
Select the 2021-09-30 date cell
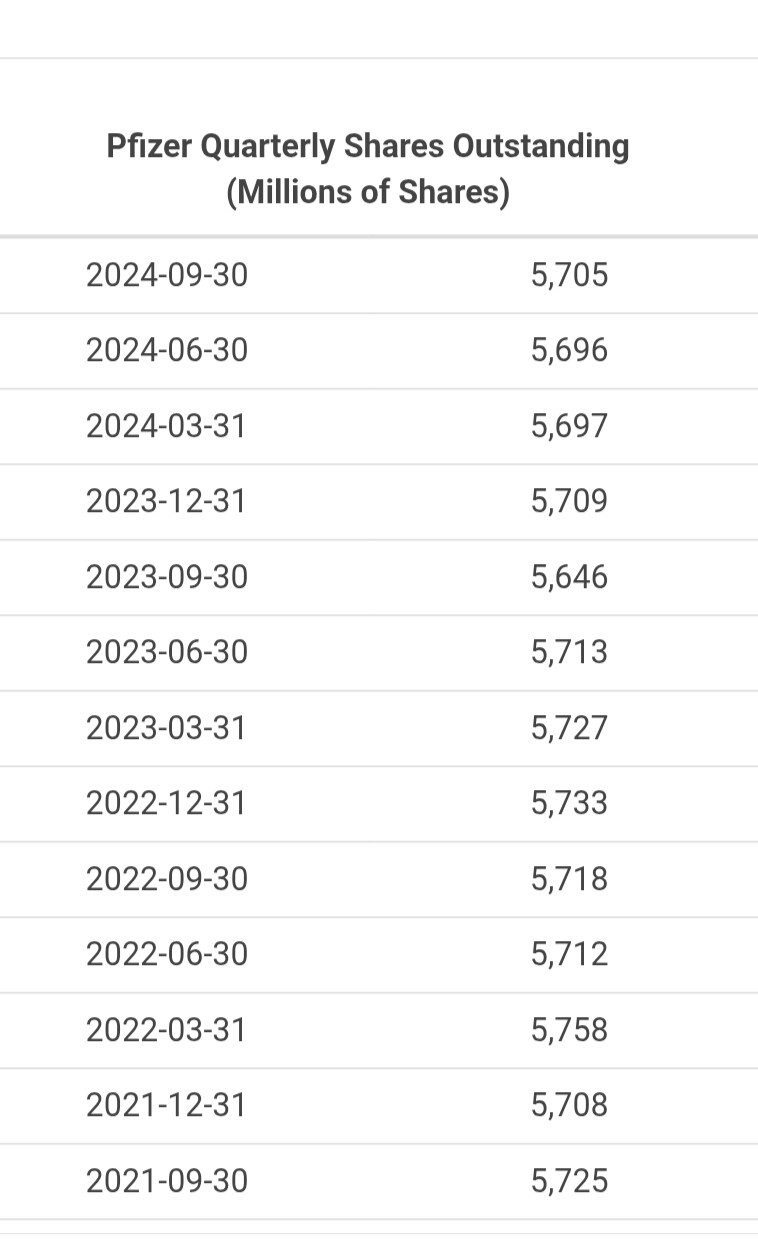[x=167, y=1181]
